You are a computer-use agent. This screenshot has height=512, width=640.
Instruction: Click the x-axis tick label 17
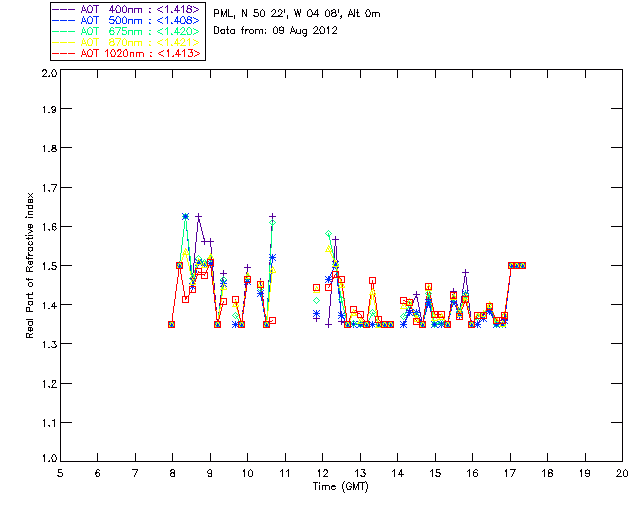(x=510, y=473)
